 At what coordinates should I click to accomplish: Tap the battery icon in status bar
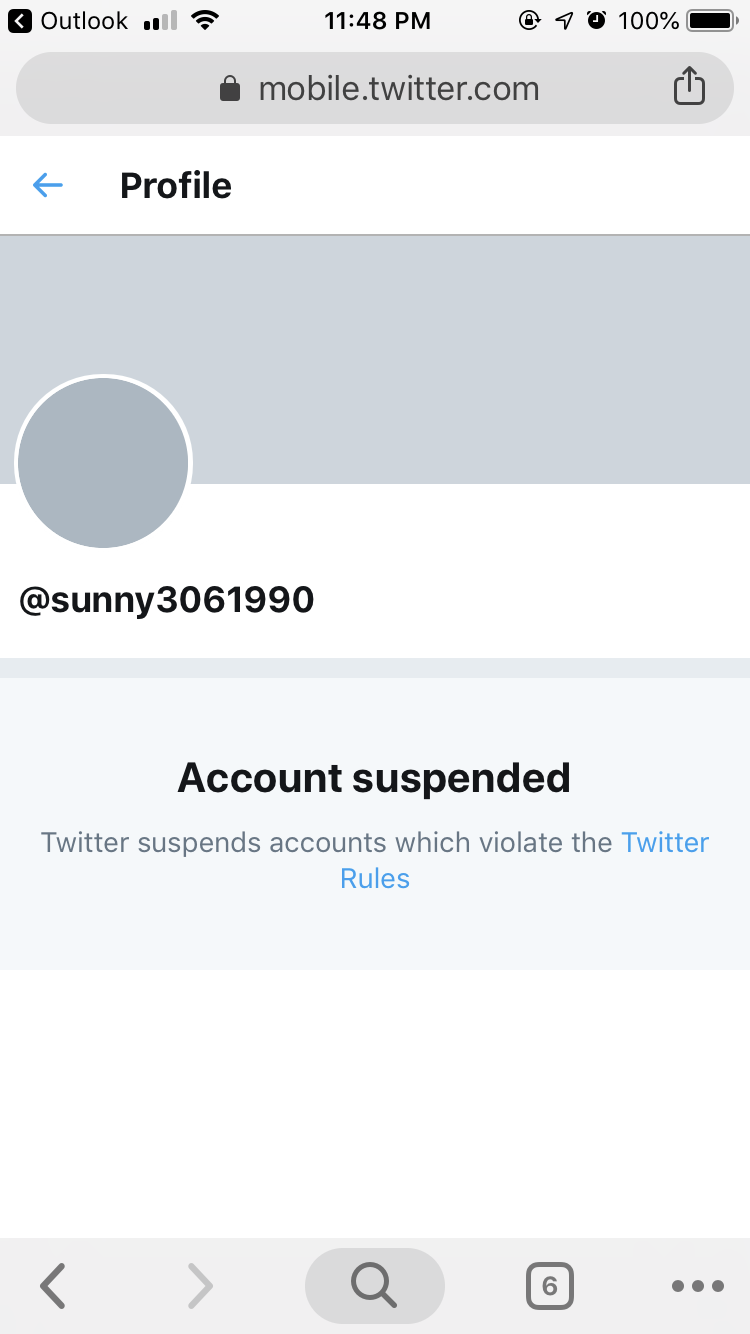pos(711,21)
